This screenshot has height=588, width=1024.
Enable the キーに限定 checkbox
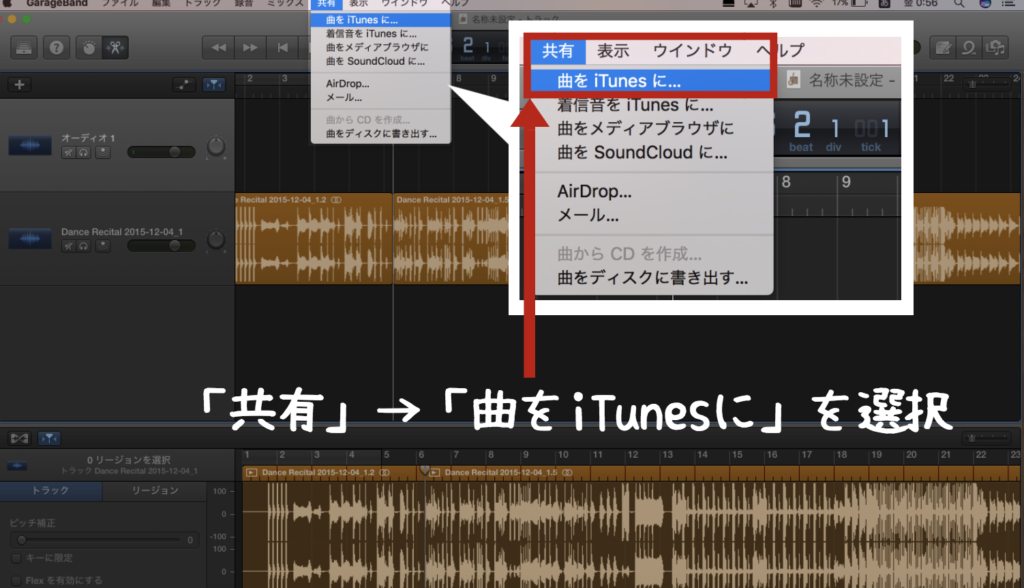point(16,558)
